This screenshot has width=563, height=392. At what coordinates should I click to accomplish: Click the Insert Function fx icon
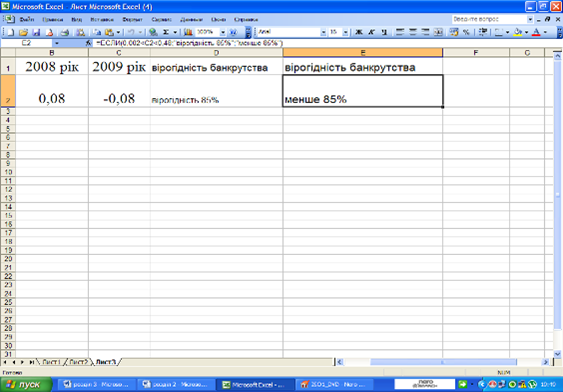coord(89,43)
